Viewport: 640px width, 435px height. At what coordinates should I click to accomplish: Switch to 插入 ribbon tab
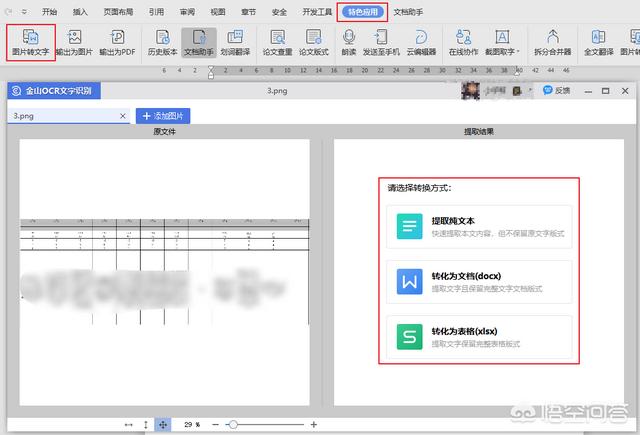80,12
